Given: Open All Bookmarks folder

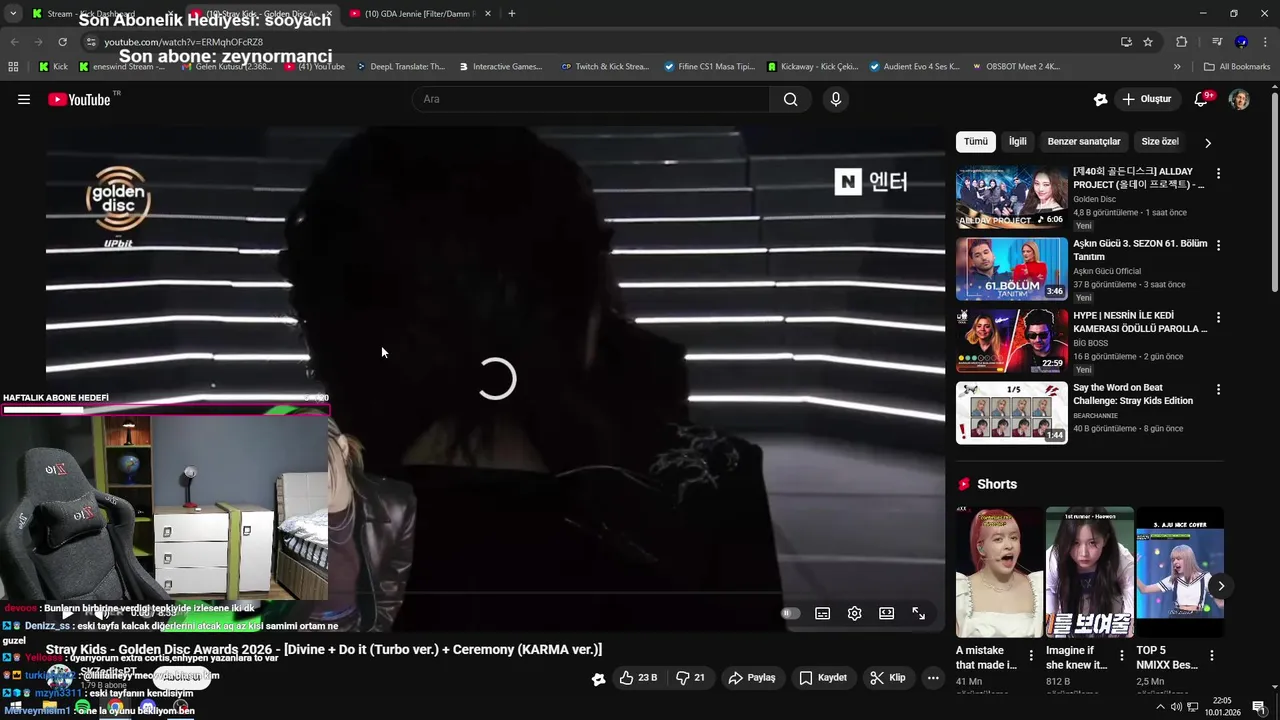Looking at the screenshot, I should click(1237, 67).
